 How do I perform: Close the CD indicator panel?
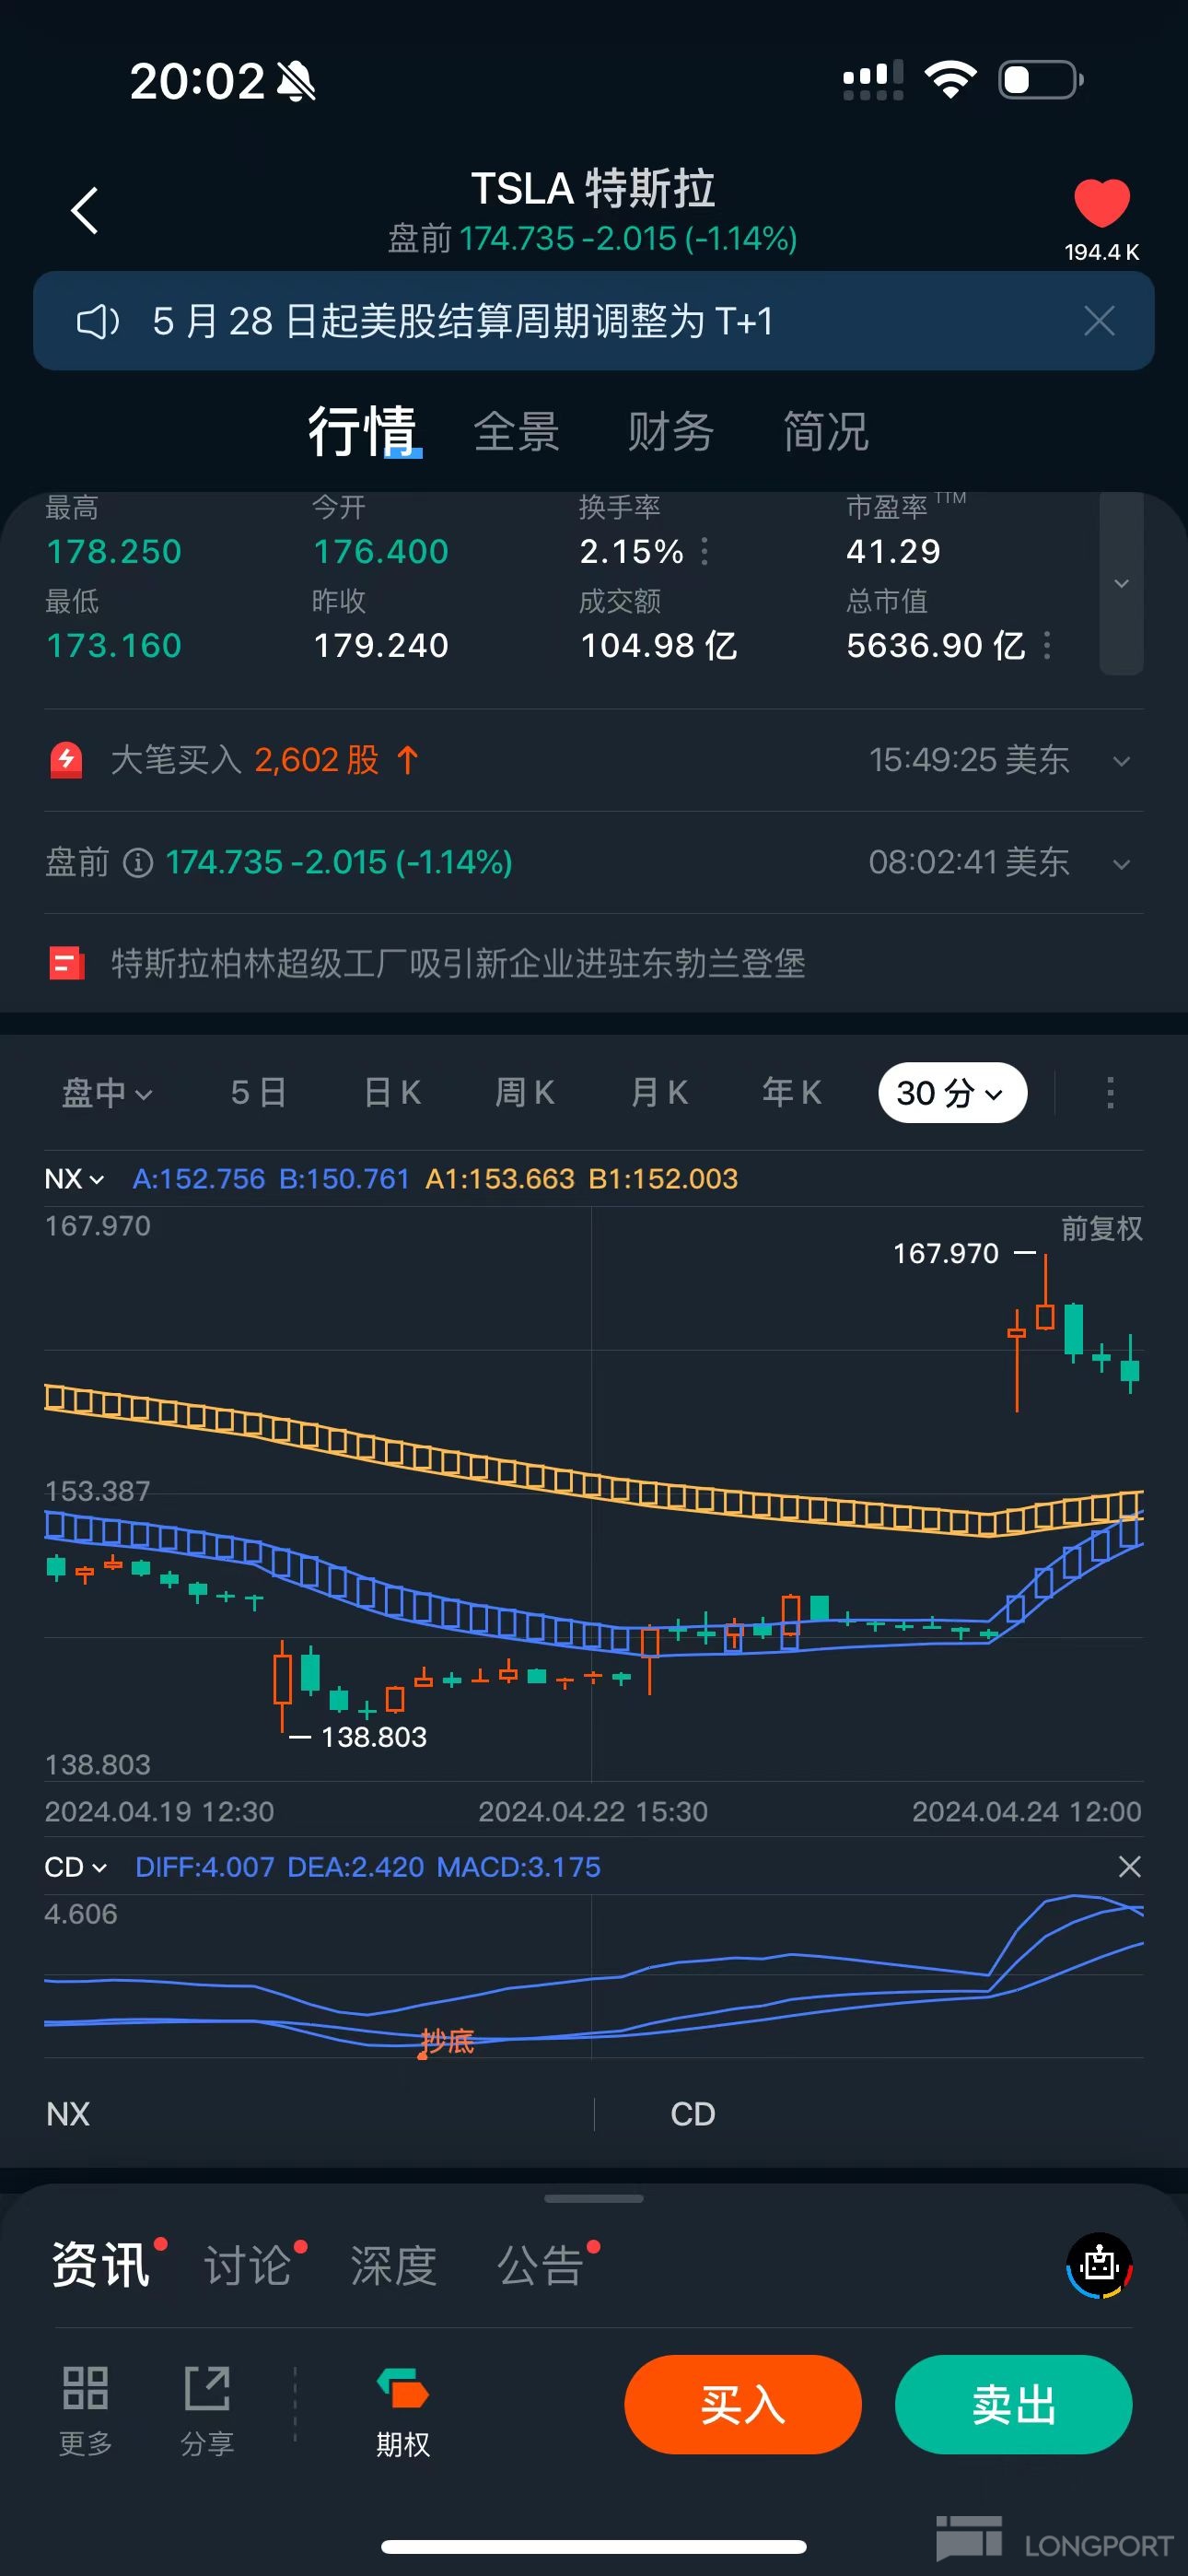[x=1129, y=1867]
